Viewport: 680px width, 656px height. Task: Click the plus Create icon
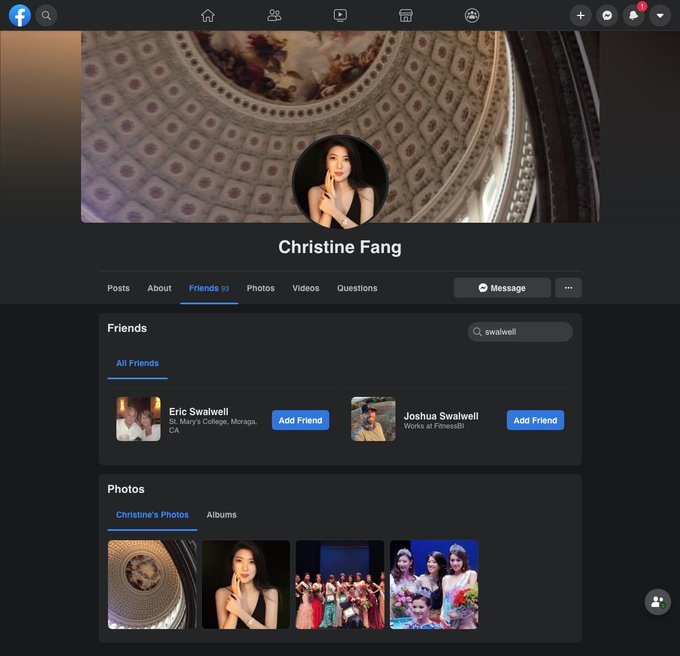[x=580, y=15]
